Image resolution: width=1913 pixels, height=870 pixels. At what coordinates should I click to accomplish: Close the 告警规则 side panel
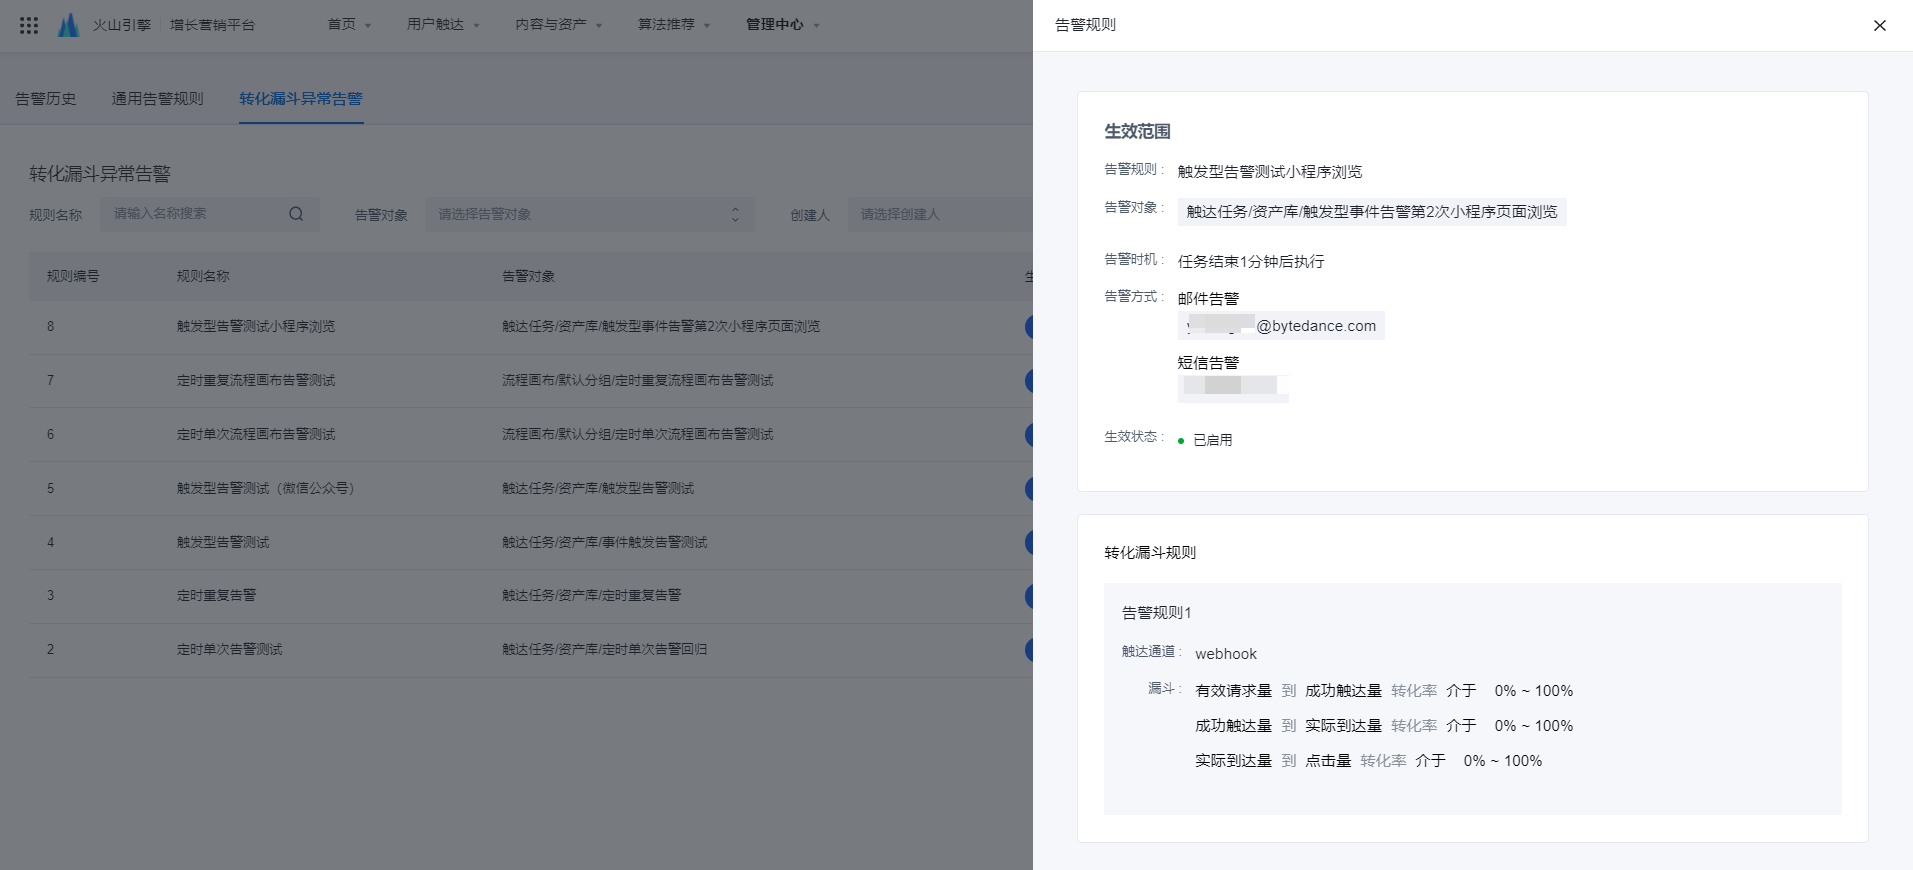1879,26
